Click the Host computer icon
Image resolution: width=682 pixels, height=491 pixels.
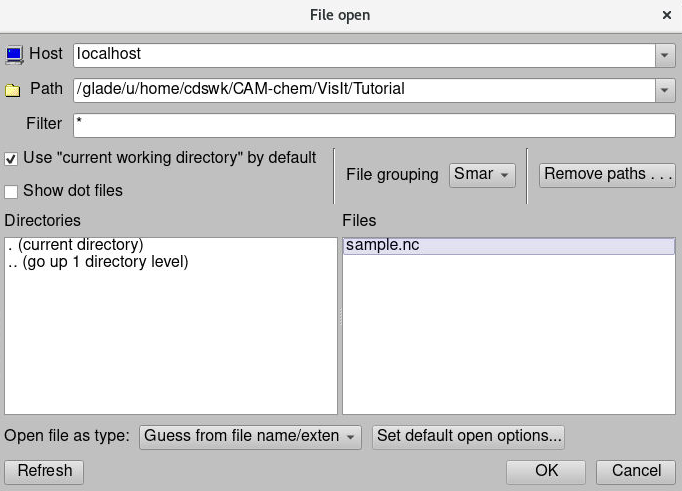click(14, 54)
